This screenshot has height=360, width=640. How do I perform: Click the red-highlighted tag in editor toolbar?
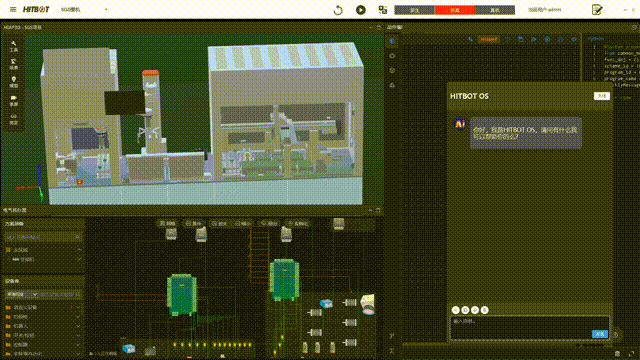tap(489, 39)
